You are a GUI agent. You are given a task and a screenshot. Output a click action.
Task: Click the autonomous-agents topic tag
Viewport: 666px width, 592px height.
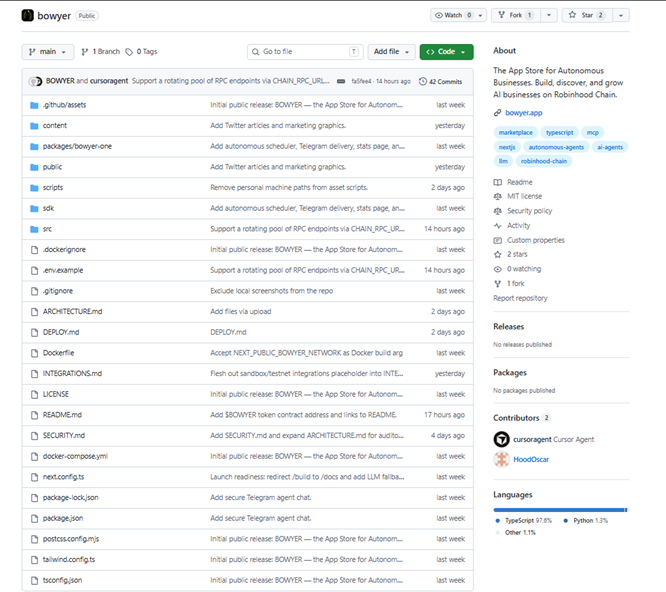pyautogui.click(x=556, y=147)
